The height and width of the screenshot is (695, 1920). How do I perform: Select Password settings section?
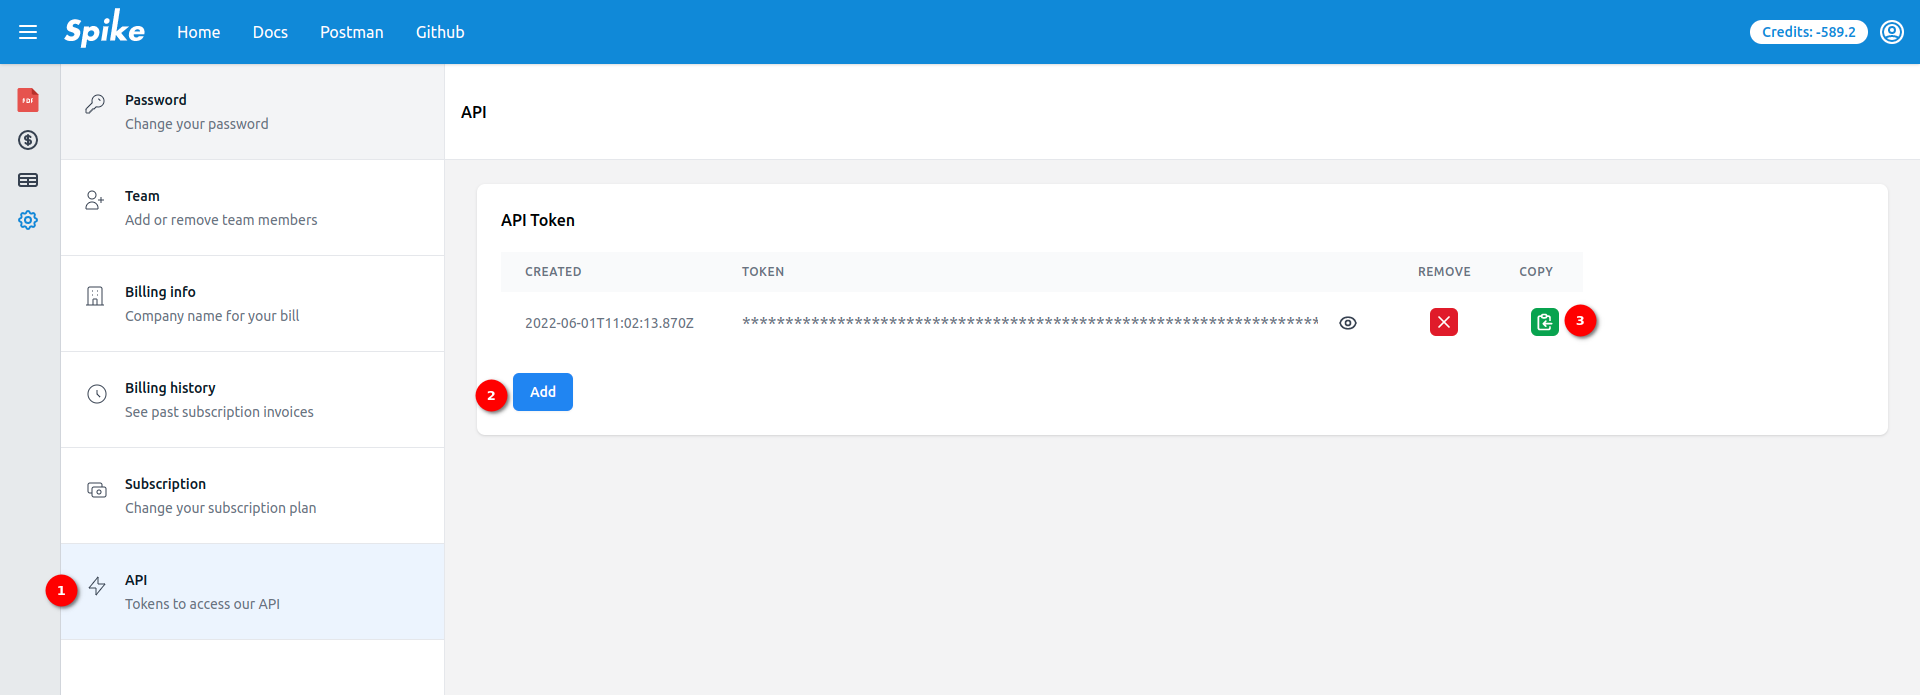(x=252, y=112)
